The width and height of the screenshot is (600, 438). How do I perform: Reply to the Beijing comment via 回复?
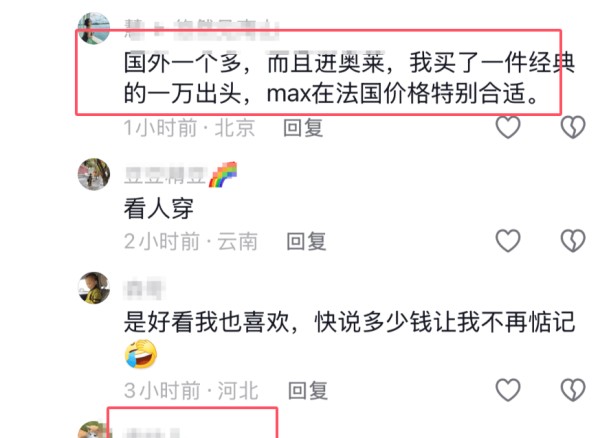(303, 128)
